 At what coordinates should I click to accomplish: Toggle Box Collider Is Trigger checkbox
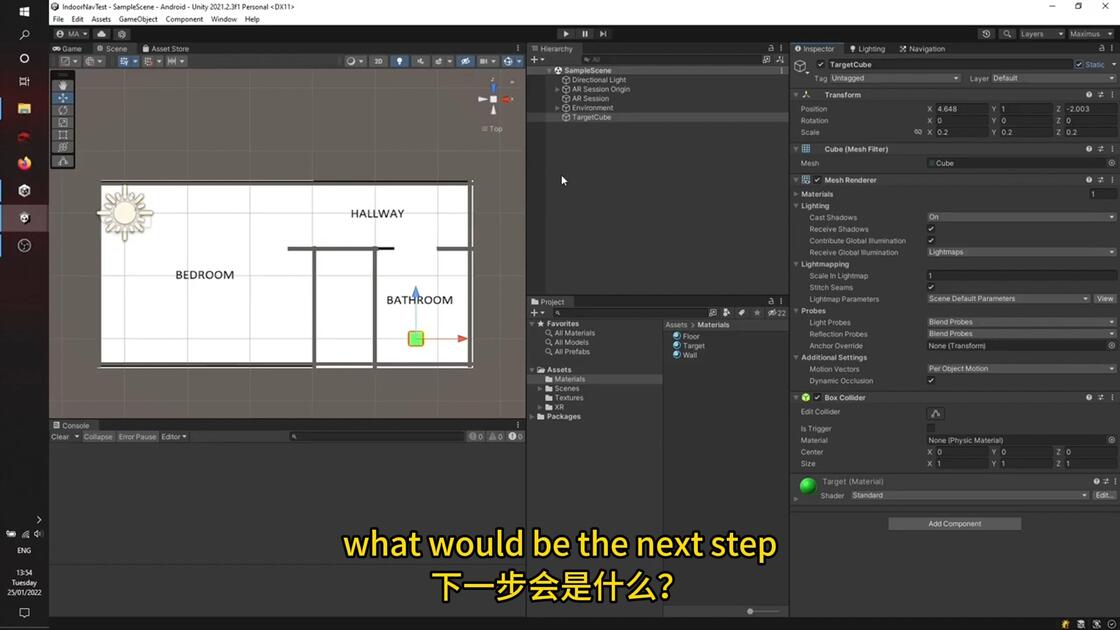point(931,429)
